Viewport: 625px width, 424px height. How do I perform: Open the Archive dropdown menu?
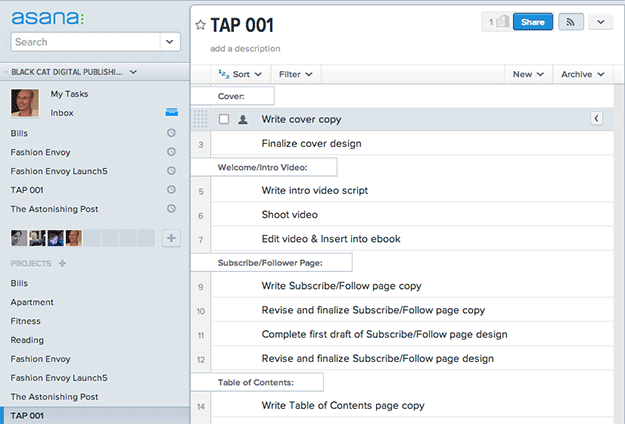coord(582,74)
